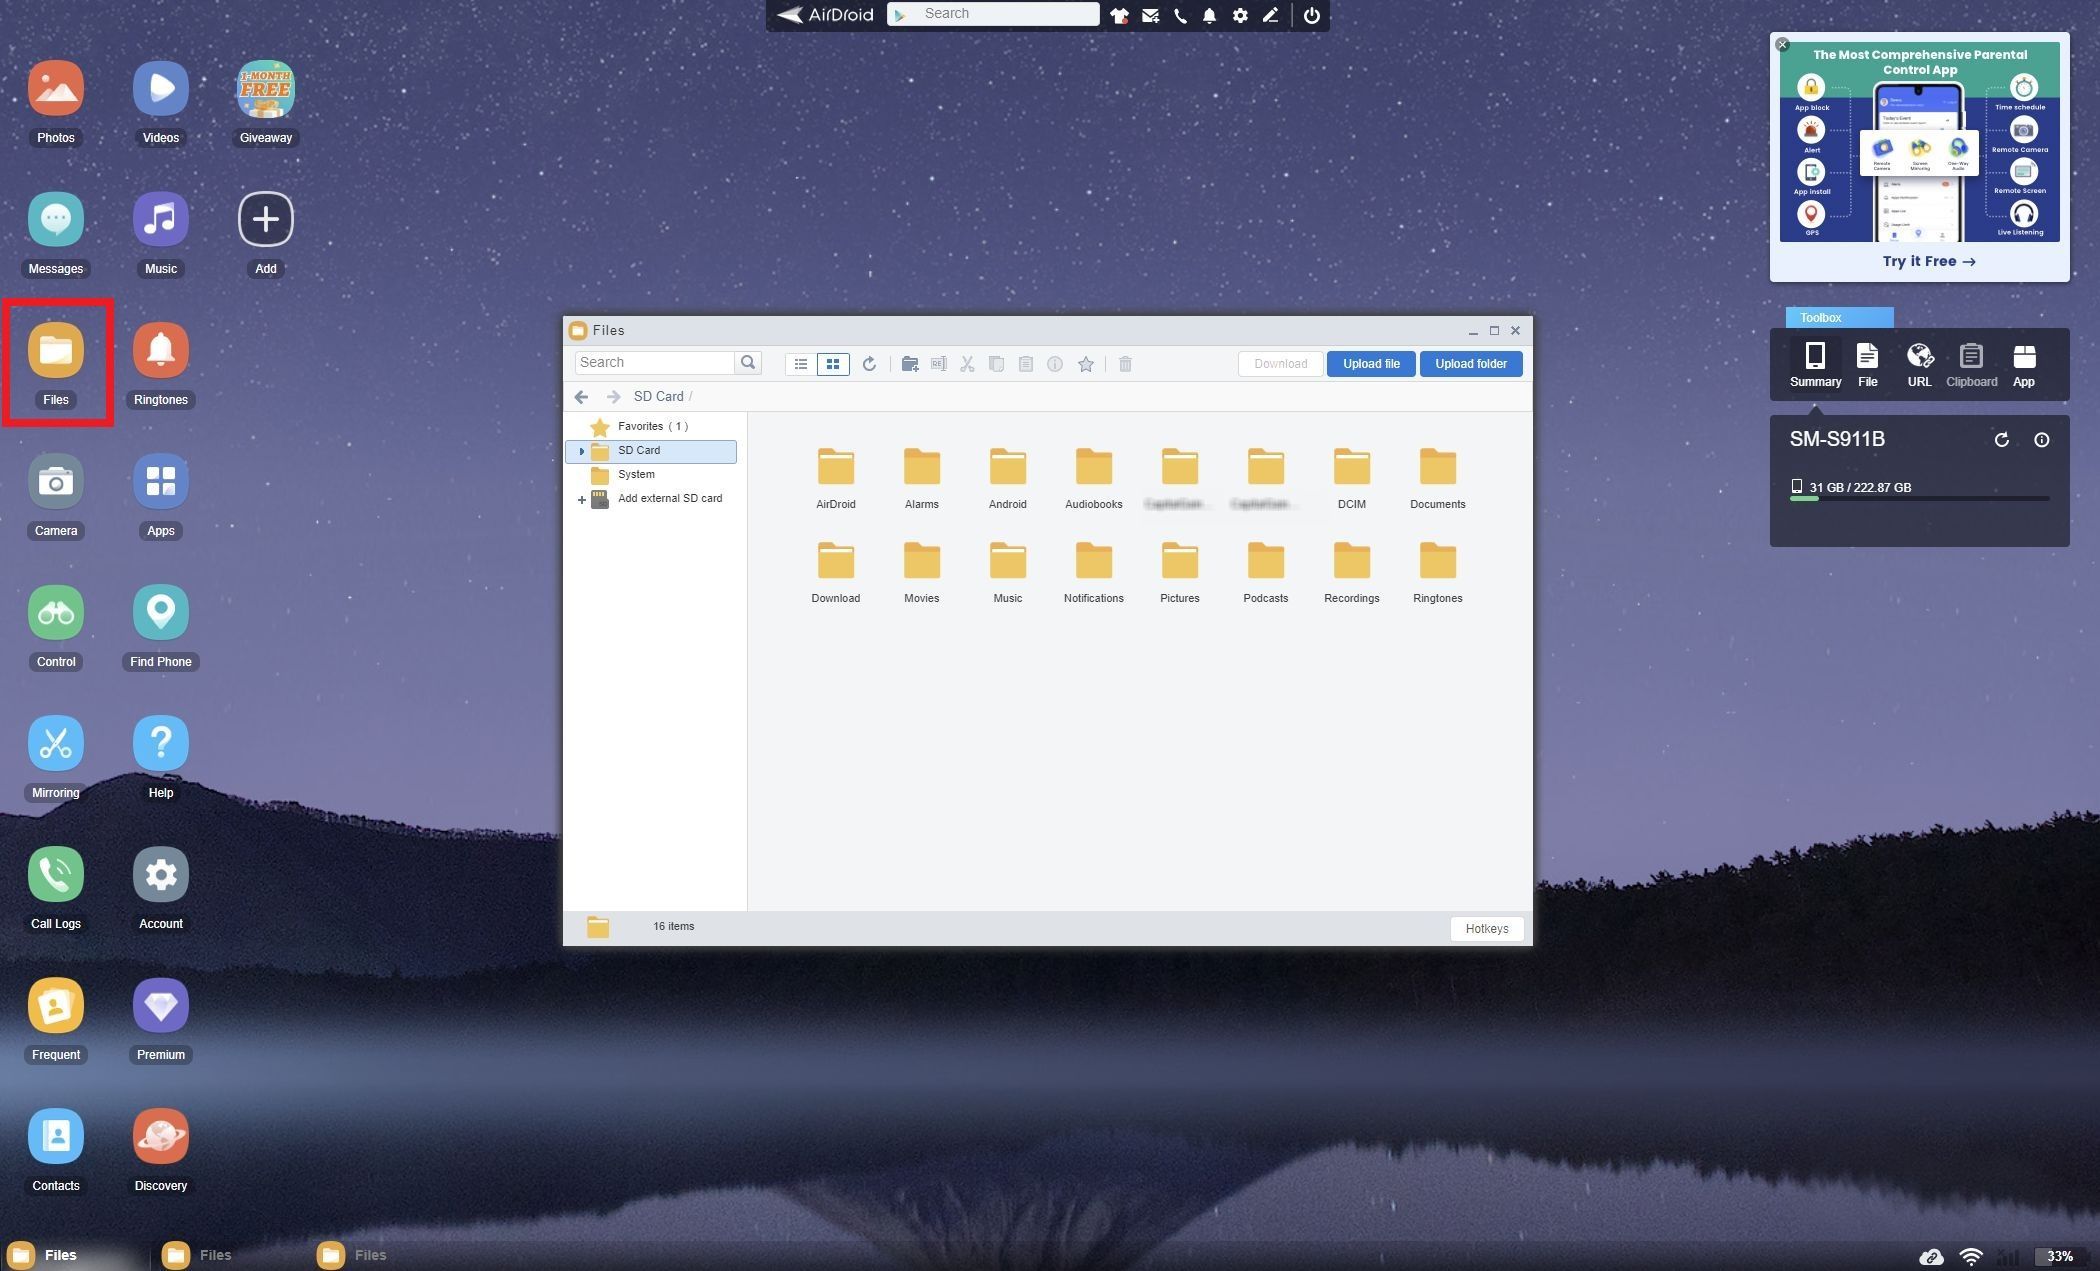
Task: Expand the SD Card tree node
Action: coord(582,450)
